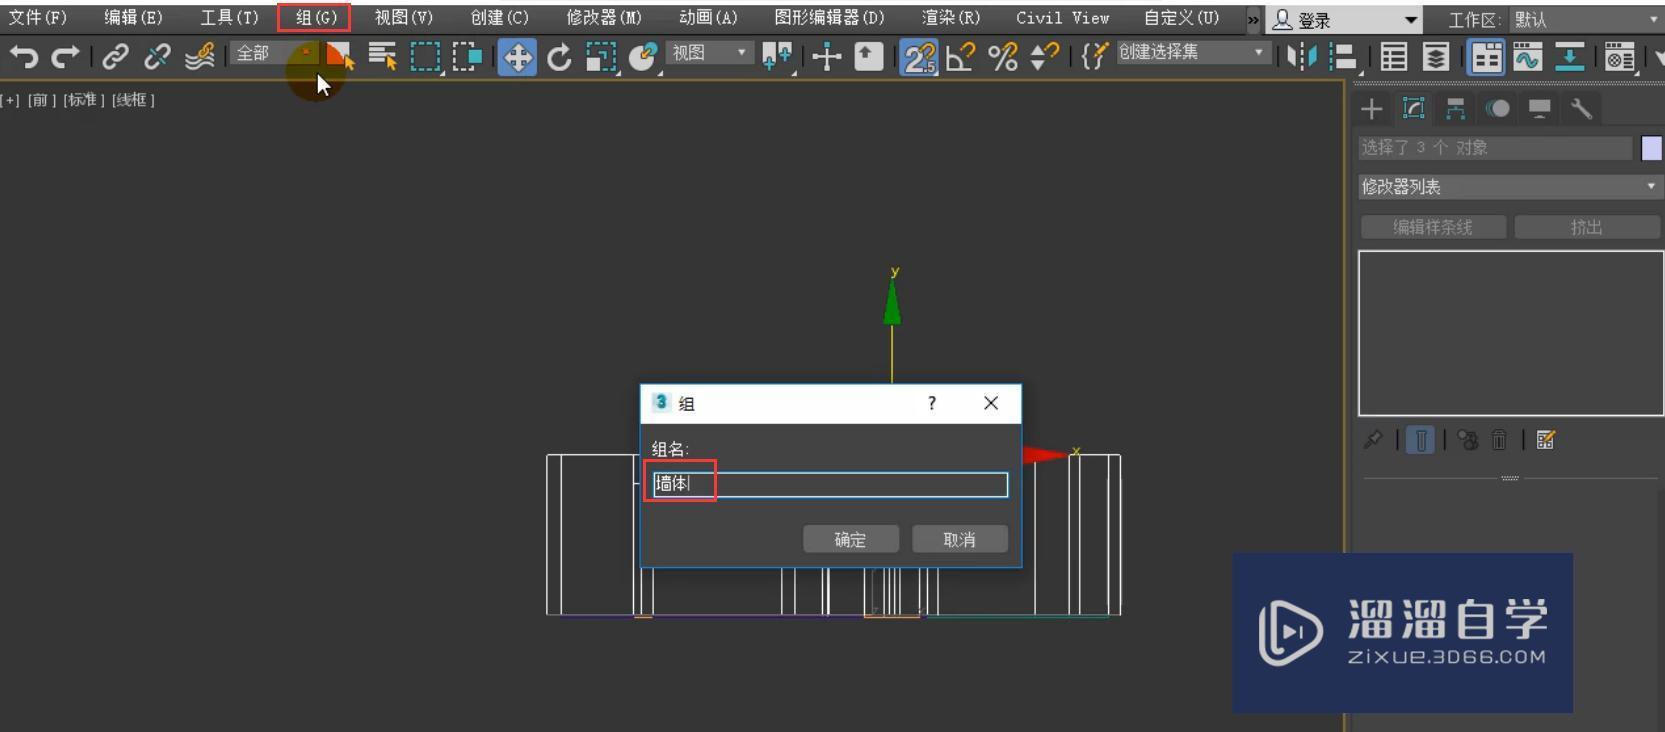Open the 渲染(R) menu

pyautogui.click(x=950, y=18)
